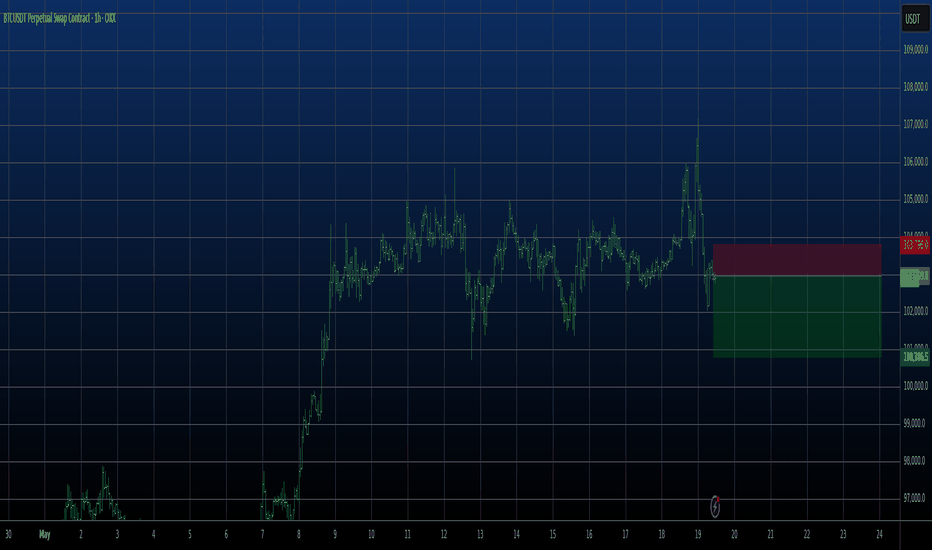The height and width of the screenshot is (550, 932).
Task: Select the red stop-loss zone of short position
Action: (x=797, y=260)
